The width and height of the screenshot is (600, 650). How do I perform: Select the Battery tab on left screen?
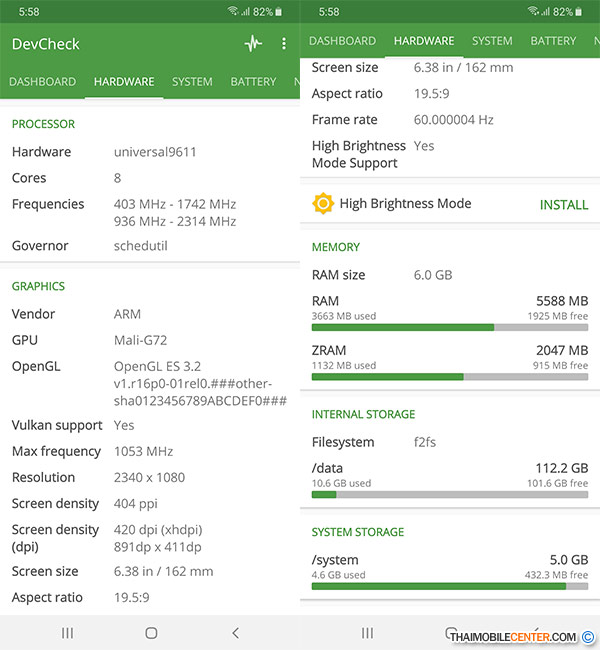click(253, 82)
